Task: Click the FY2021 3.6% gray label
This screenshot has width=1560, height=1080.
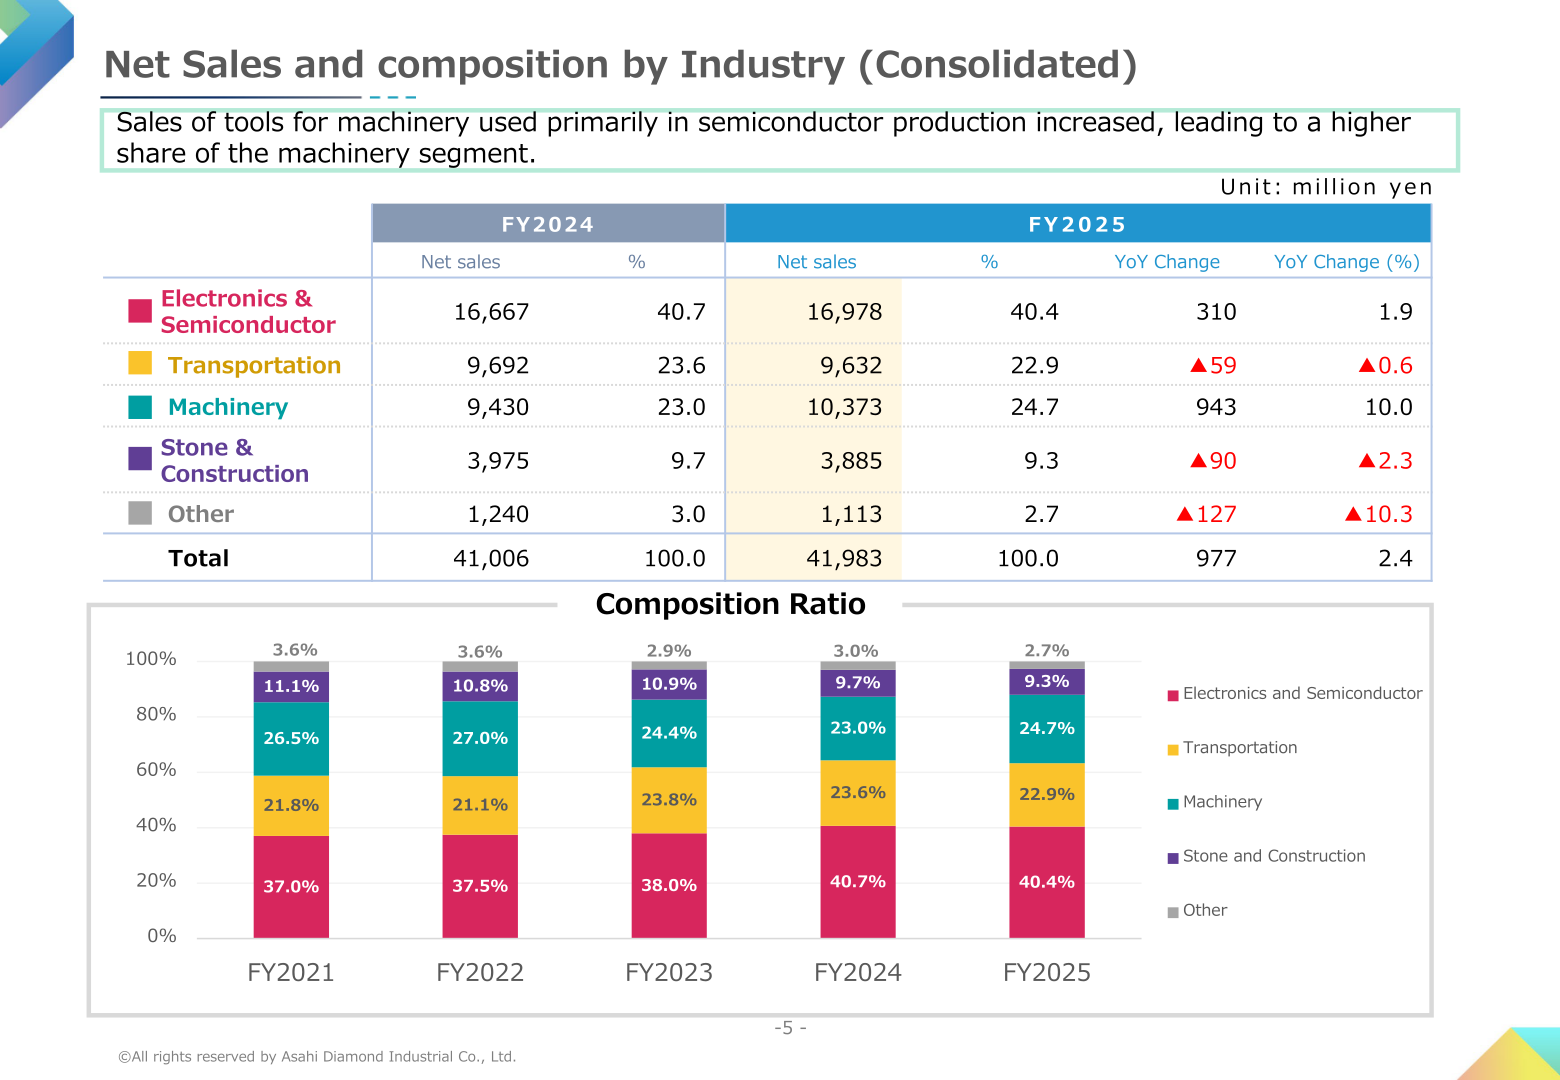Action: pos(295,650)
